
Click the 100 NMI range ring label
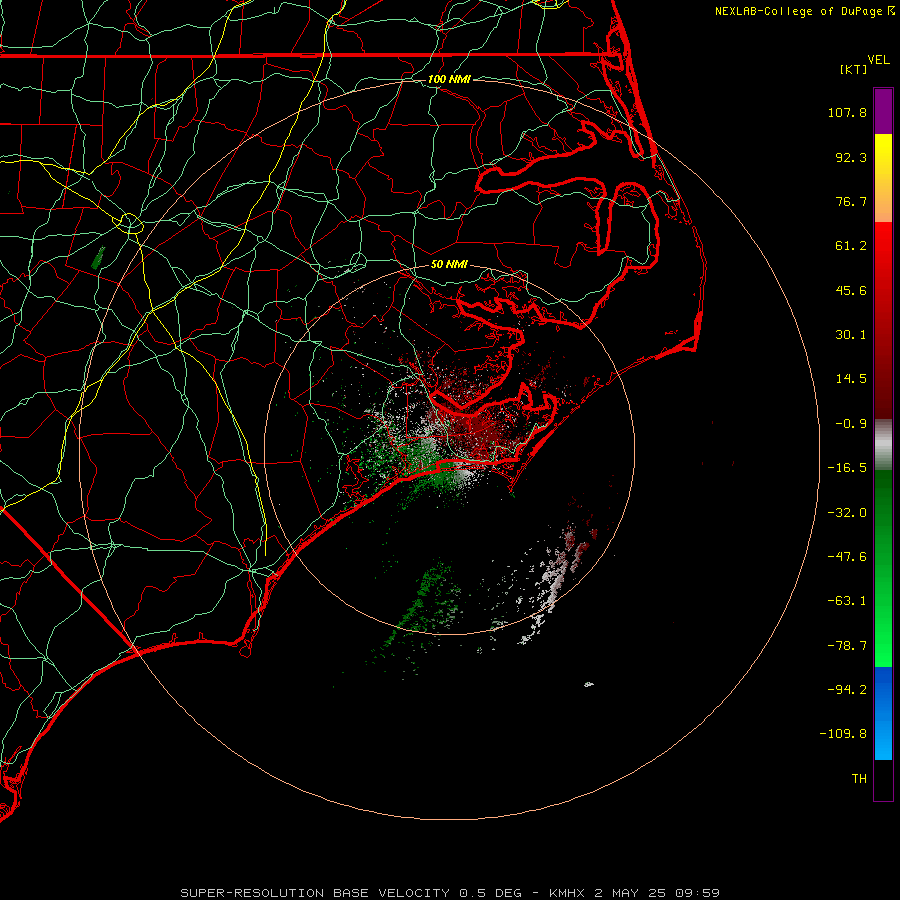coord(449,79)
